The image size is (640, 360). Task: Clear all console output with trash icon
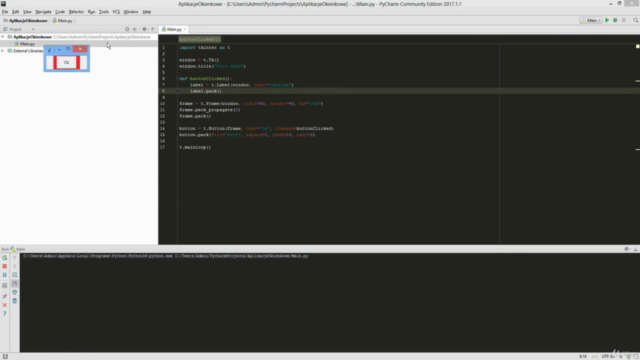click(x=15, y=301)
